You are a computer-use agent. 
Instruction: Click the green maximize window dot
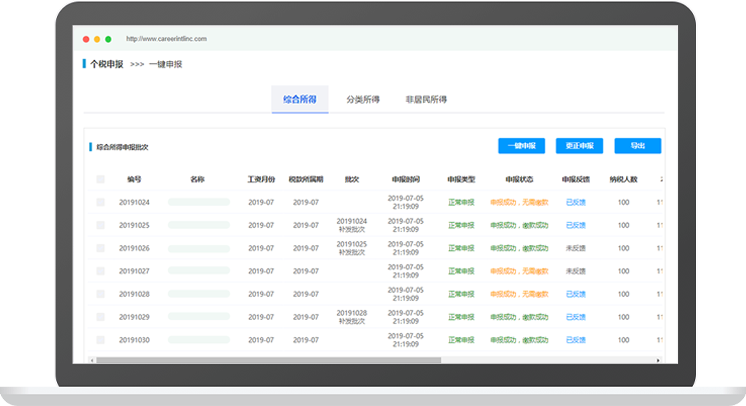tap(108, 39)
